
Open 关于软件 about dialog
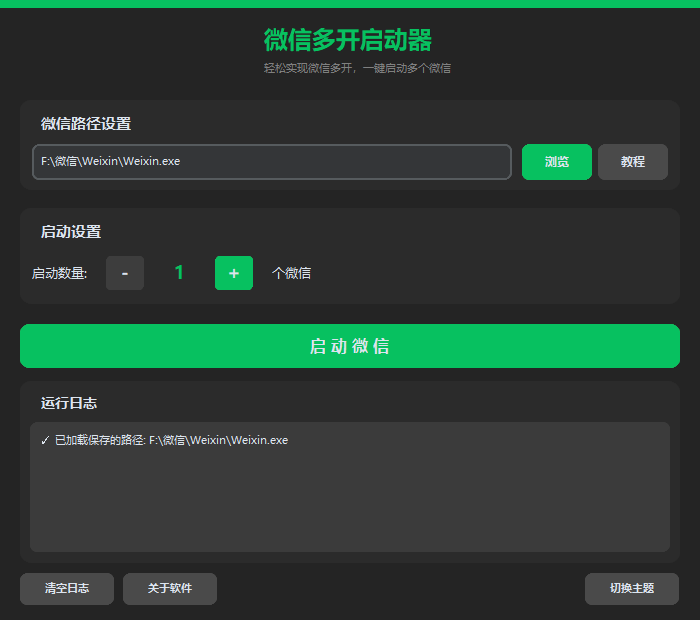(x=170, y=588)
